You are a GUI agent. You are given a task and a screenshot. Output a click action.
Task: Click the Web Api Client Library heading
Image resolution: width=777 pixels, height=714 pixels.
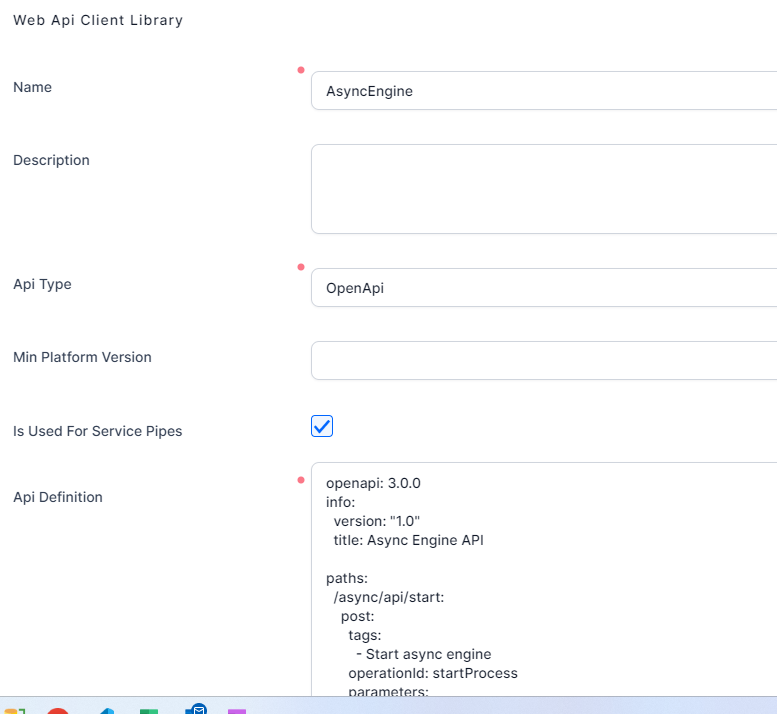98,20
